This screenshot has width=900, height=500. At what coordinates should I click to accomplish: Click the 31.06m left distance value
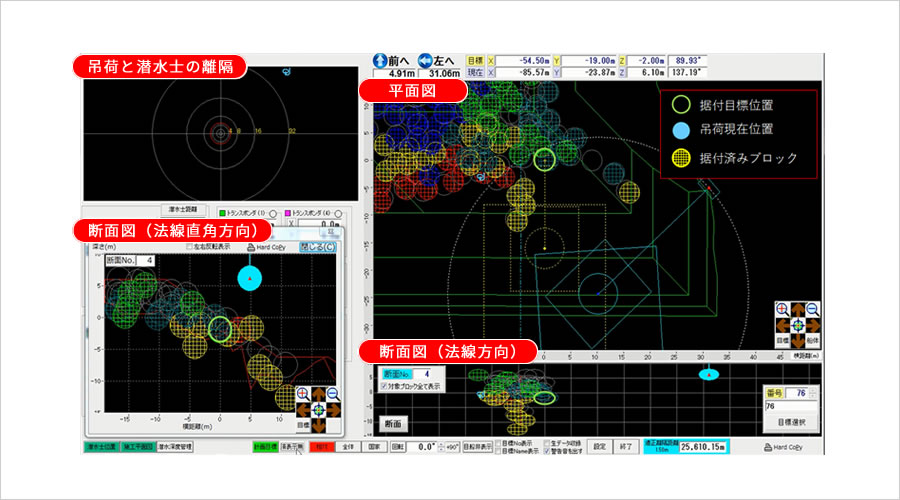[x=440, y=73]
